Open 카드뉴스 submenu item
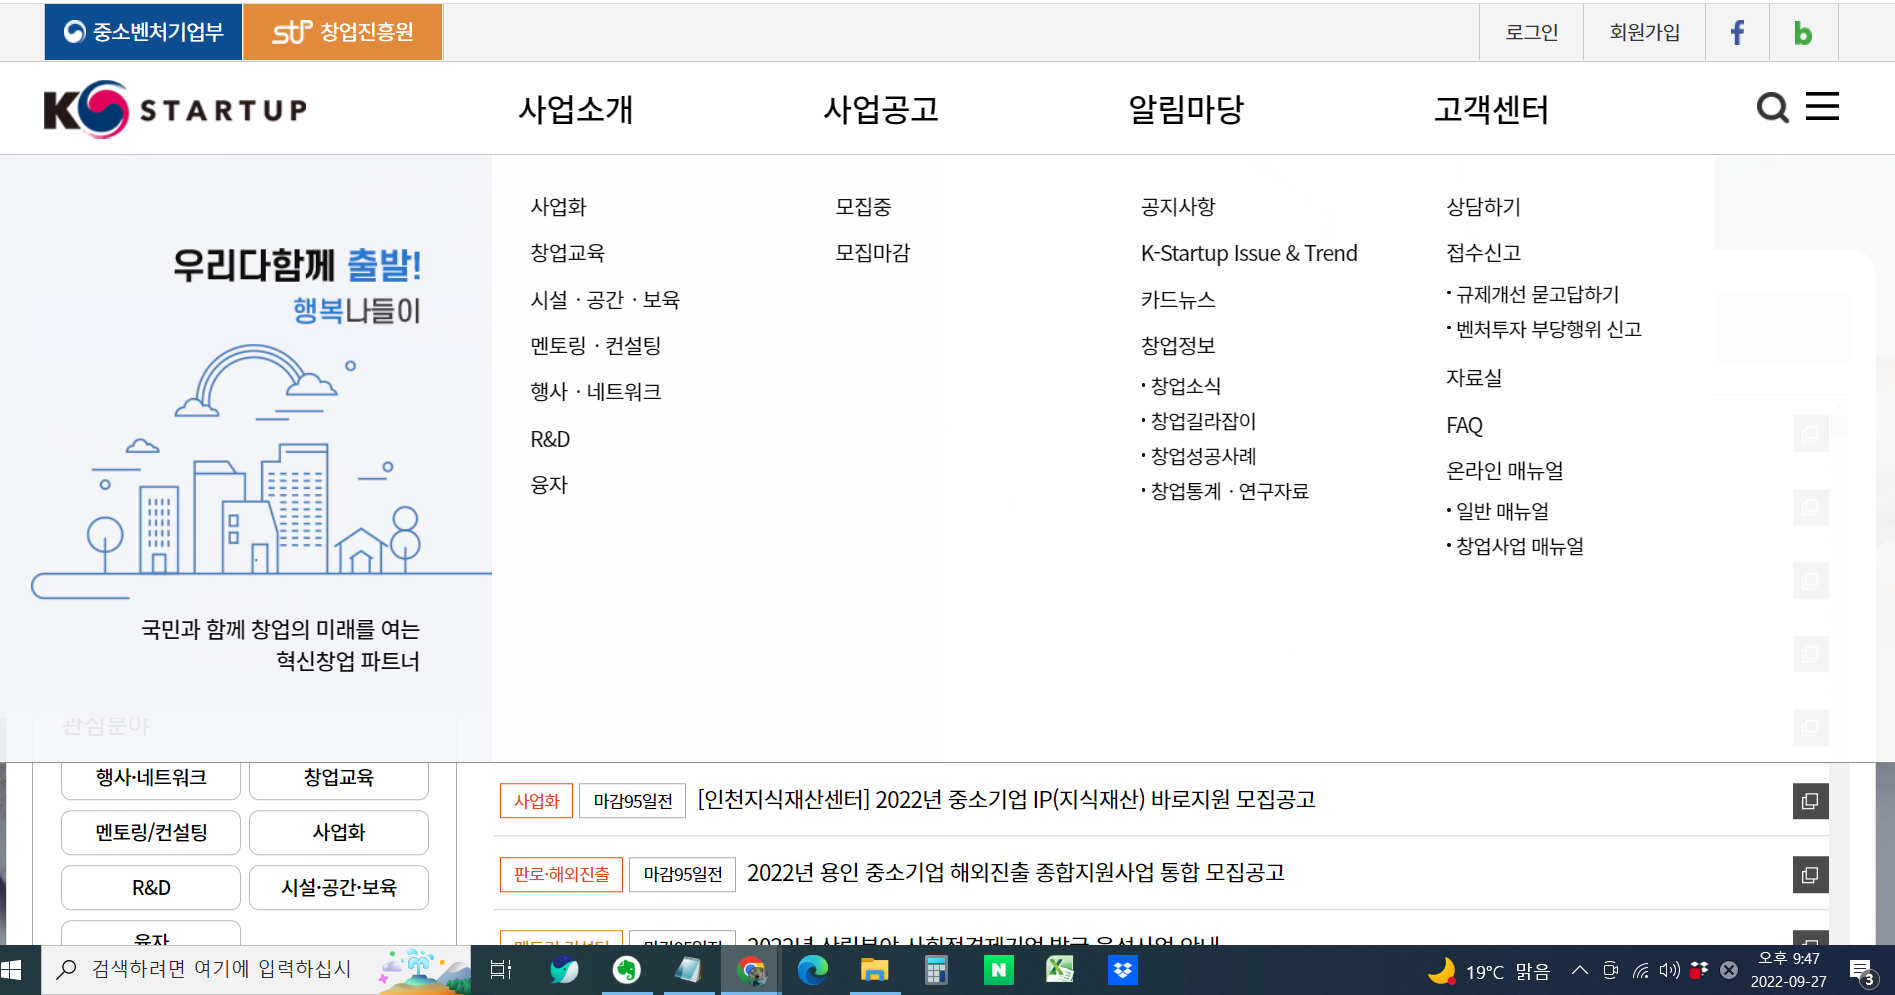The width and height of the screenshot is (1895, 995). point(1178,300)
